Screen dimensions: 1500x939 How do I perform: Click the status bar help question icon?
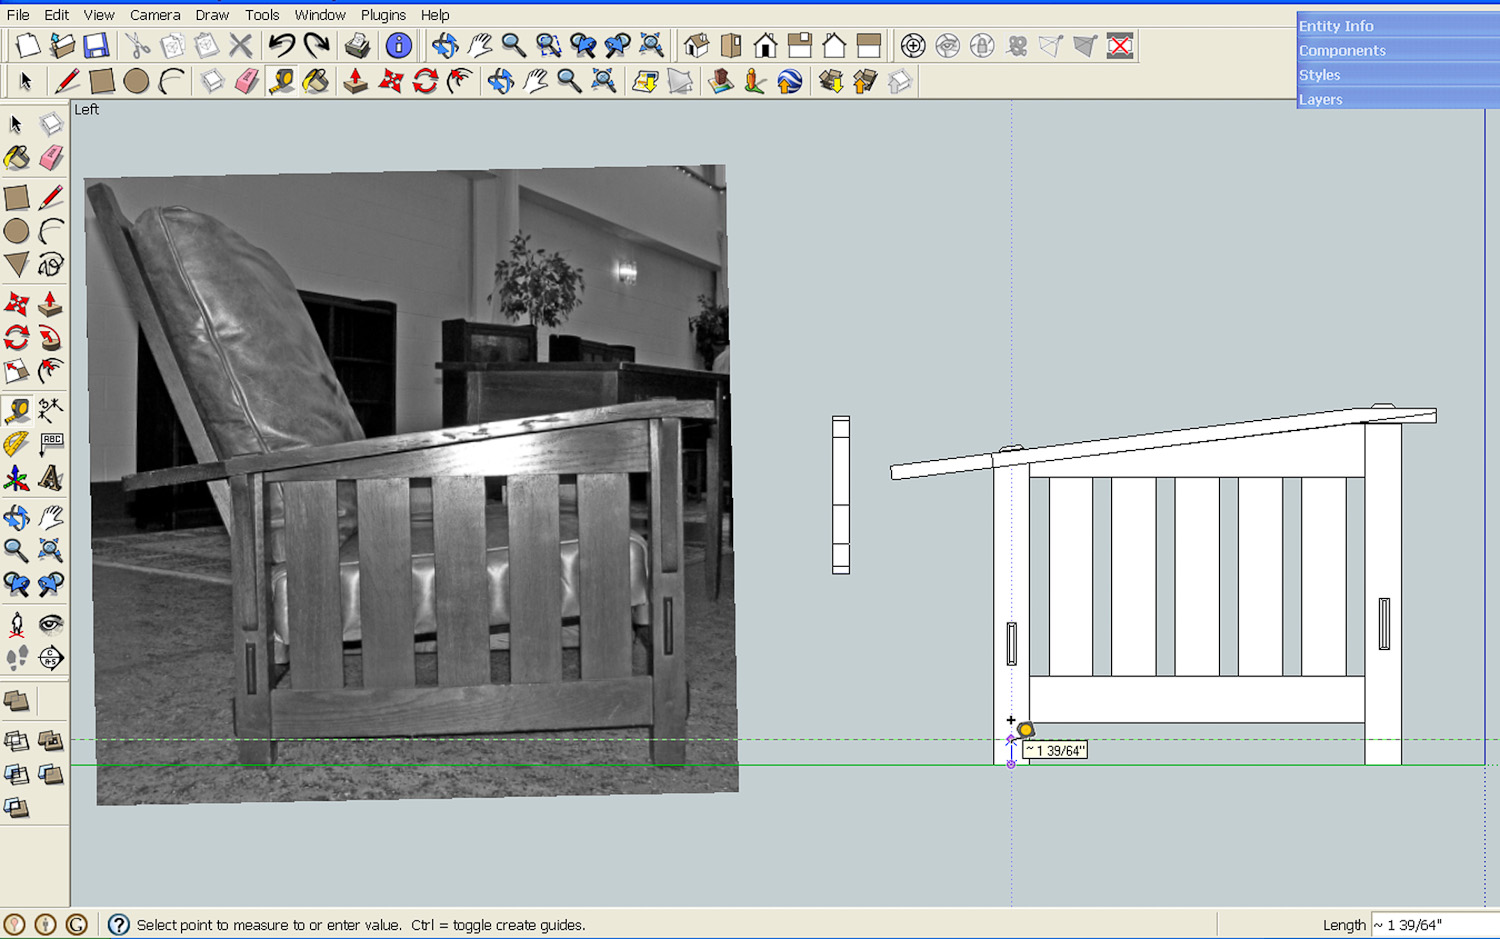click(x=118, y=925)
